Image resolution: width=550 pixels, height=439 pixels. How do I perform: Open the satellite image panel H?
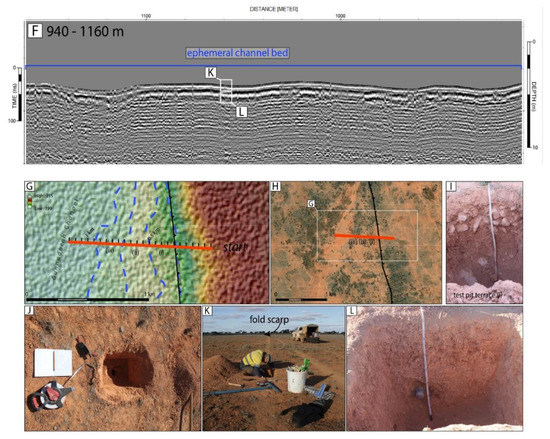pos(356,242)
